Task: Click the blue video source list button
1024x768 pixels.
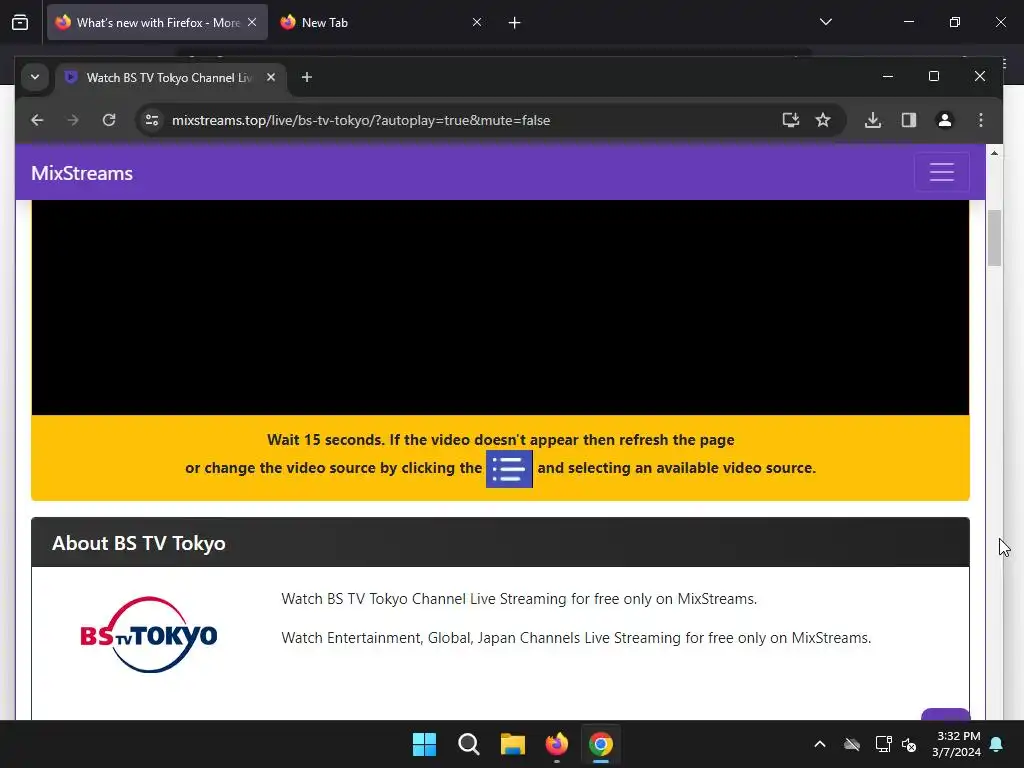Action: [x=509, y=468]
